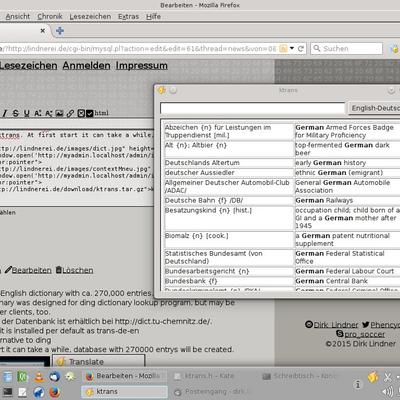Apply strikethrough formatting in the editor toolbar
This screenshot has width=400, height=400.
(15, 113)
